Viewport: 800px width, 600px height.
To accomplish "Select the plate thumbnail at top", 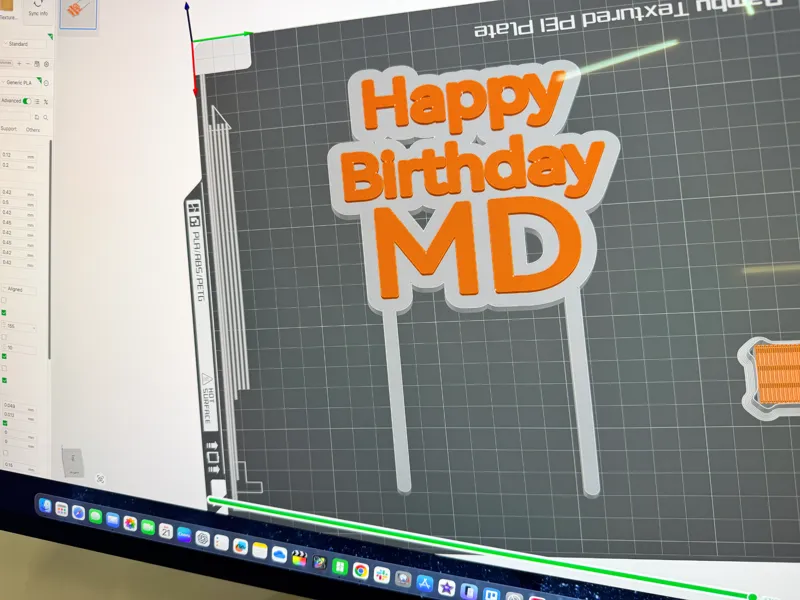I will (x=78, y=14).
